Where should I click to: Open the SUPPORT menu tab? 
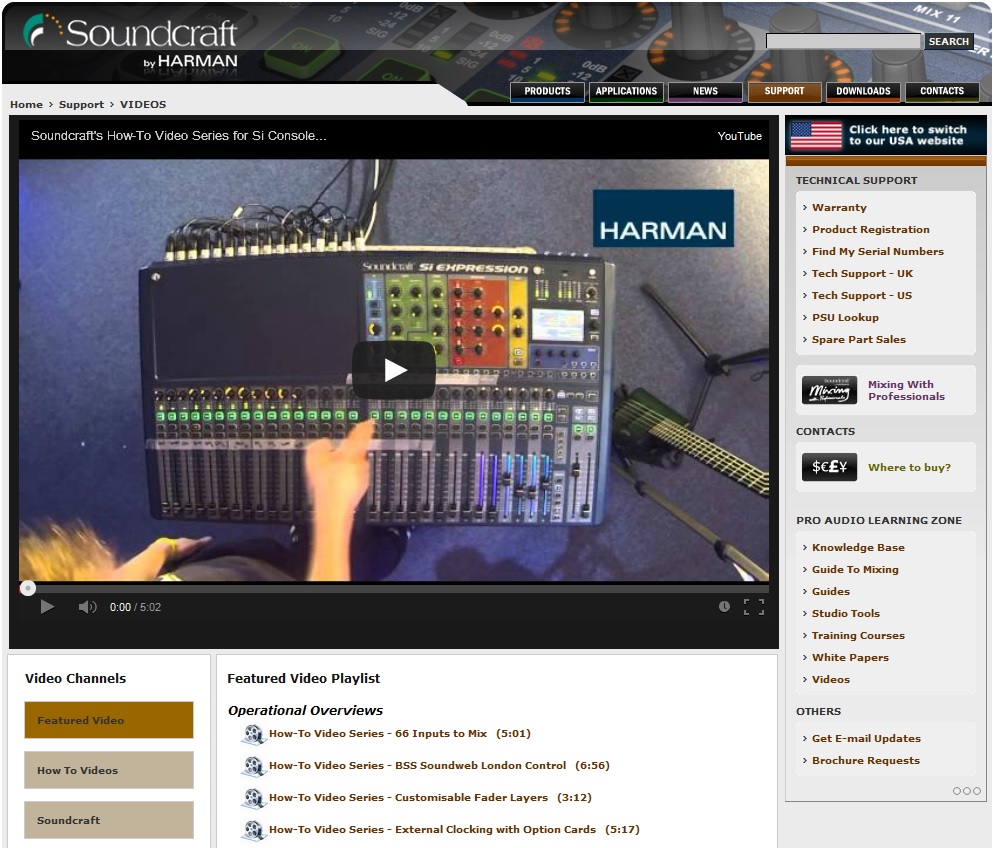click(784, 91)
